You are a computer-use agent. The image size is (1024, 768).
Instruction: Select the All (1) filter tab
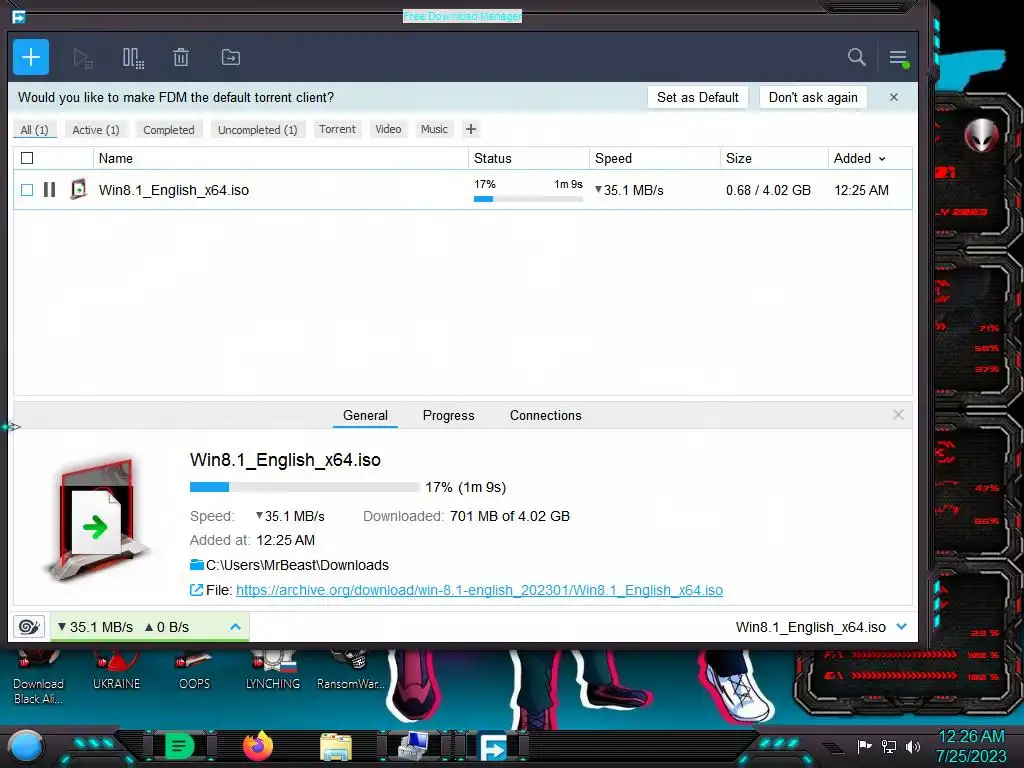click(35, 130)
